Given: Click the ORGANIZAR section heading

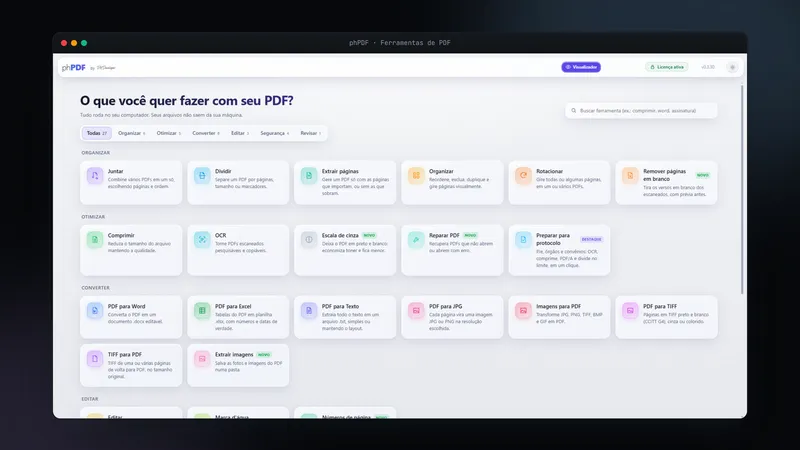Looking at the screenshot, I should coord(95,153).
